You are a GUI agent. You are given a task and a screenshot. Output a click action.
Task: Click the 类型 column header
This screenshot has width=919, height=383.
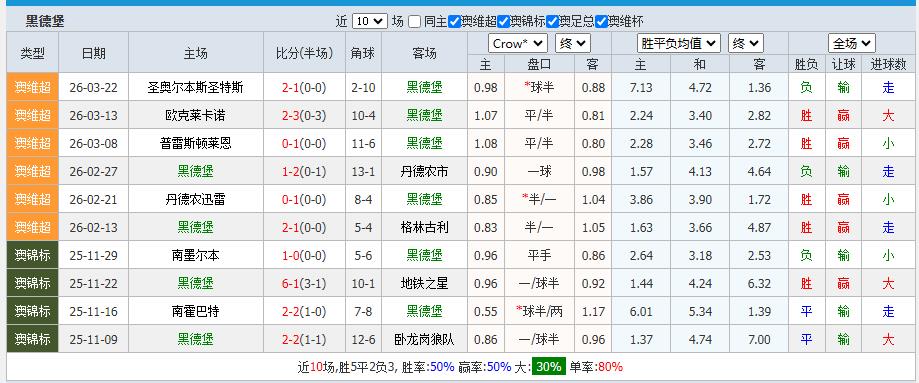pyautogui.click(x=33, y=53)
